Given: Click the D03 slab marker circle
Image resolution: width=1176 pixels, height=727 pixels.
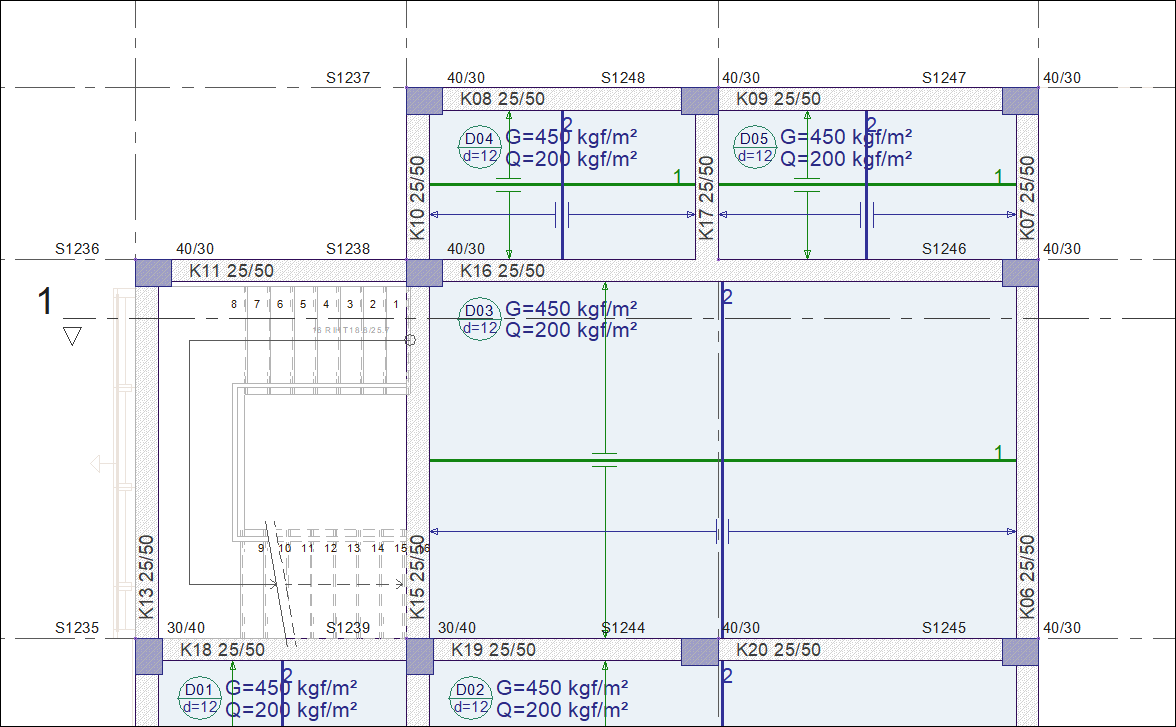Looking at the screenshot, I should click(479, 319).
